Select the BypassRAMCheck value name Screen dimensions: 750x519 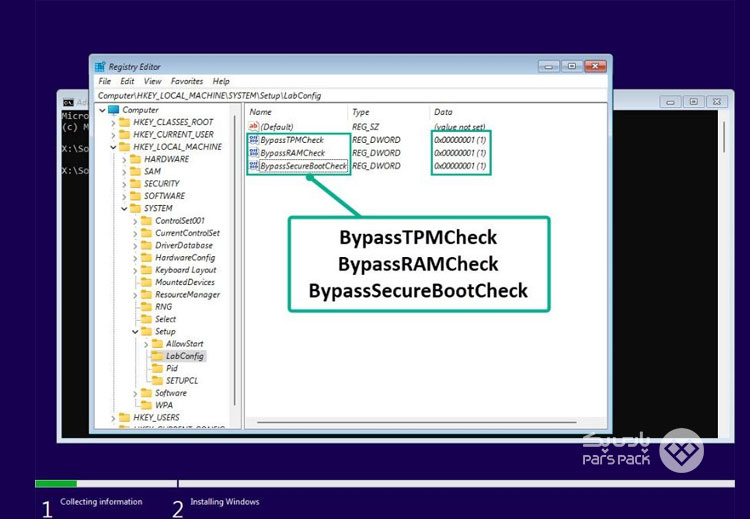(x=293, y=153)
